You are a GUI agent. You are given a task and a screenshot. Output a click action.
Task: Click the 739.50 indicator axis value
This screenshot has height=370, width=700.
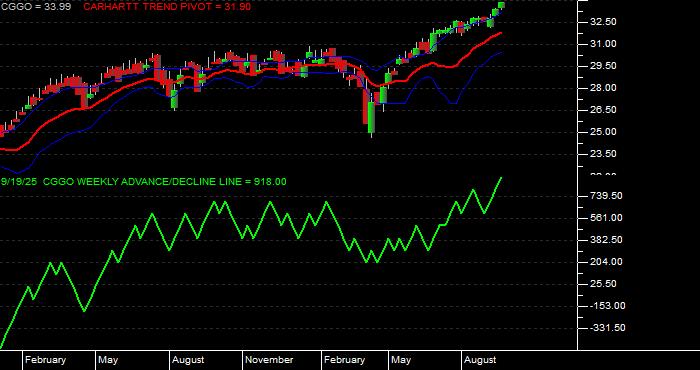[606, 196]
